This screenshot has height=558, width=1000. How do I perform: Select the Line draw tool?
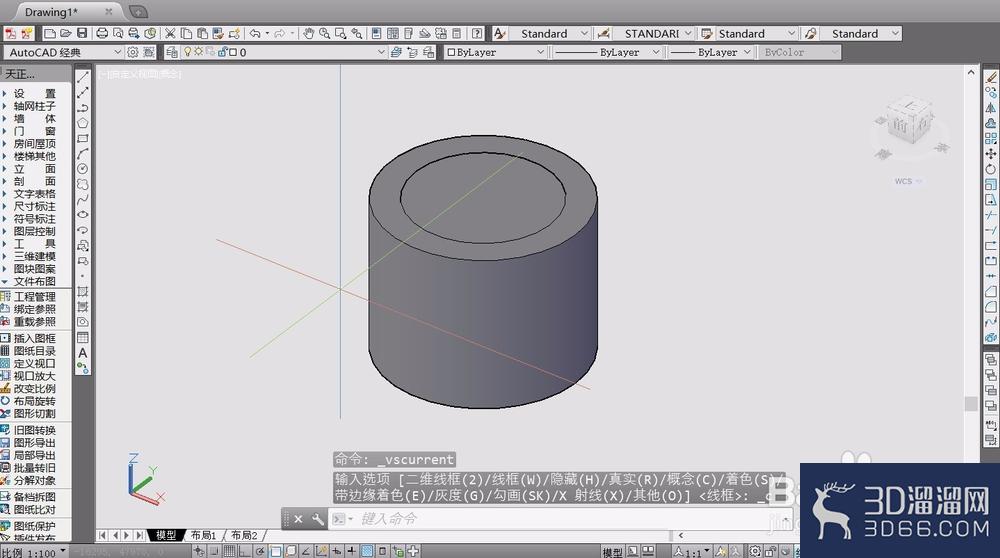(82, 77)
